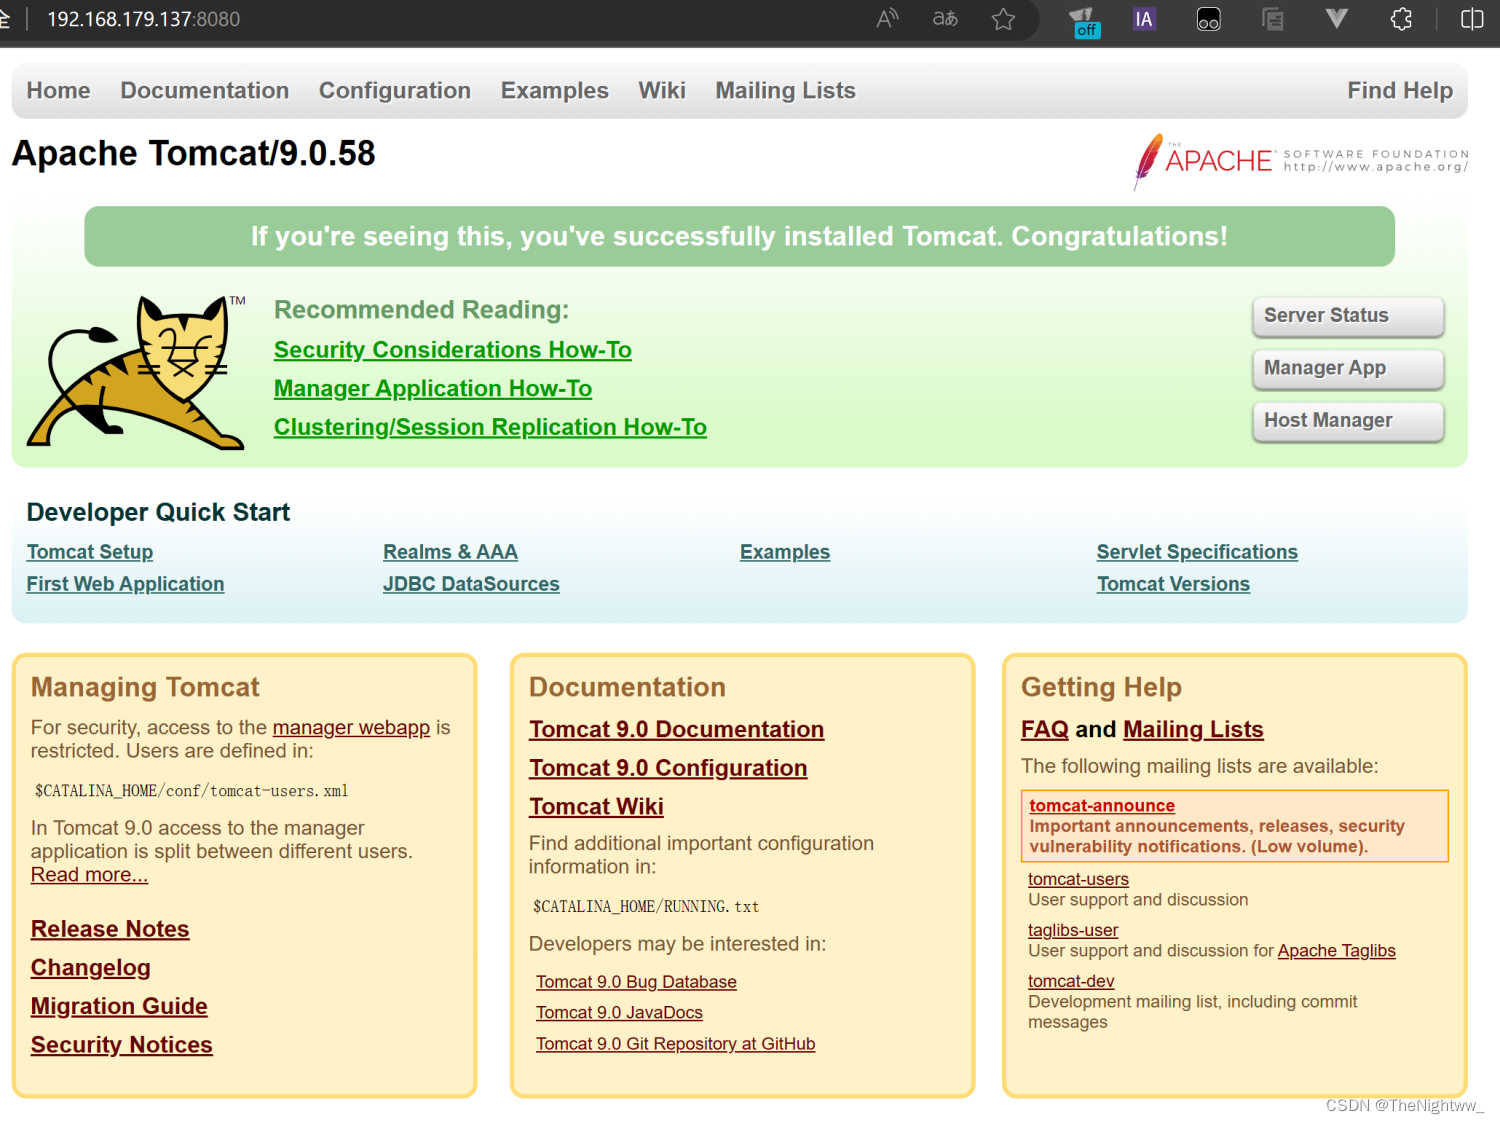The width and height of the screenshot is (1500, 1124).
Task: Open the Tomcat Versions link
Action: (x=1173, y=584)
